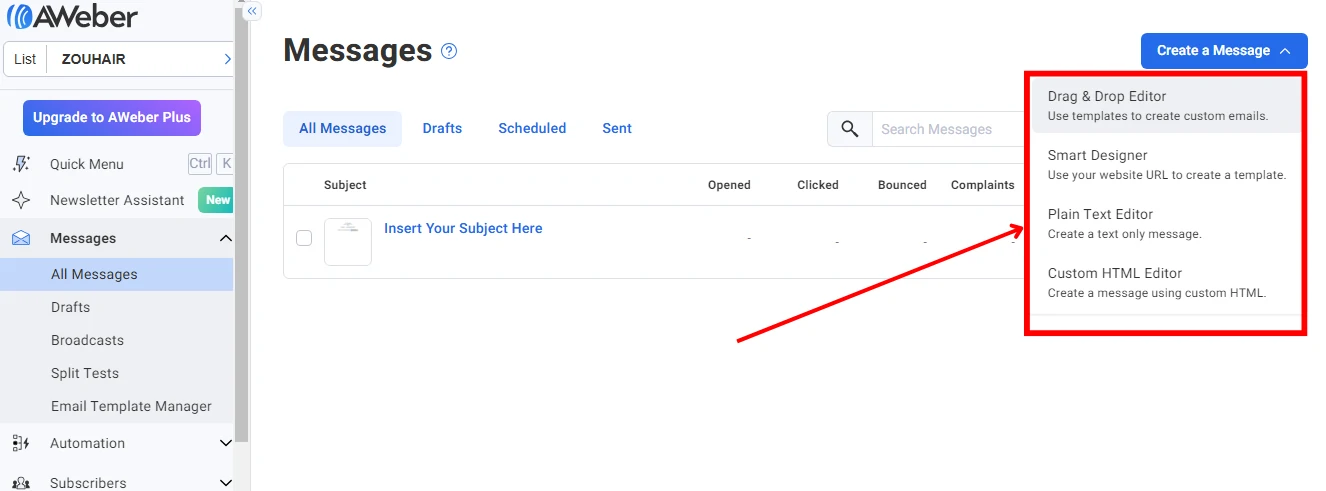Click the Newsletter Assistant sparkle icon
This screenshot has width=1326, height=491.
click(x=21, y=200)
